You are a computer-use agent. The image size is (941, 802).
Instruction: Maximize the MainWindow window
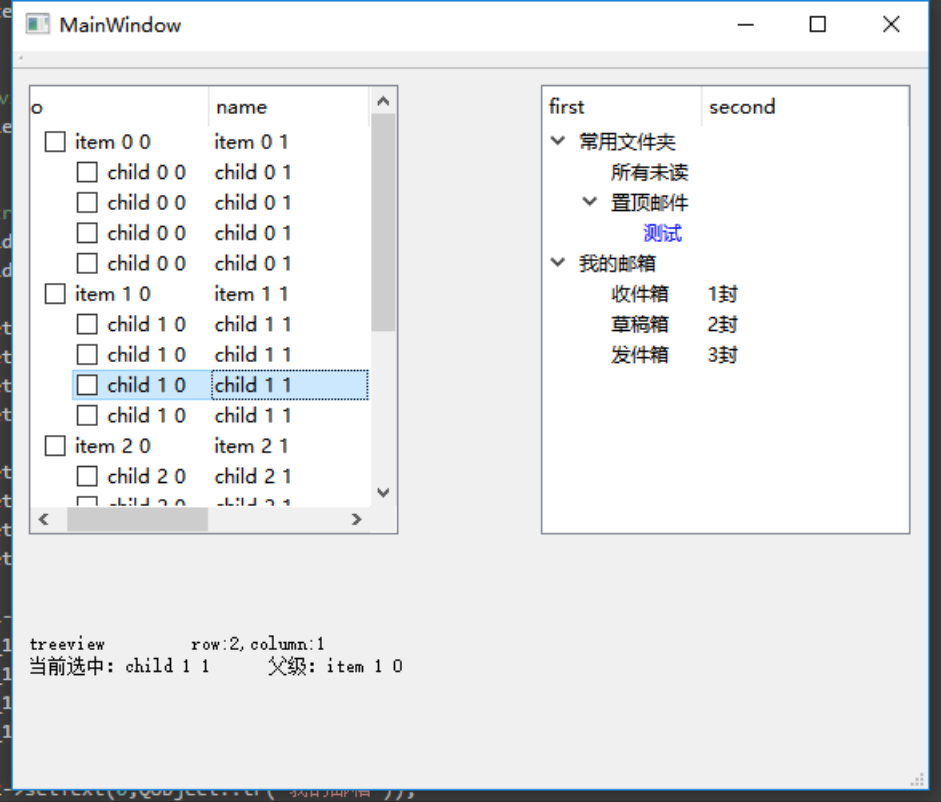[x=817, y=25]
